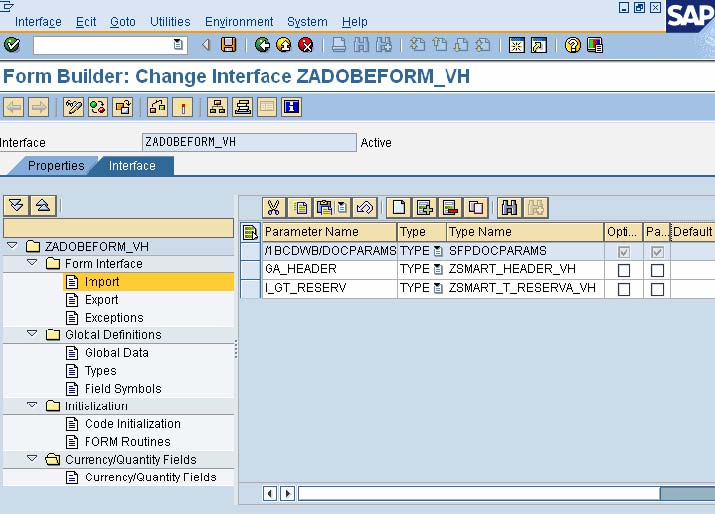Click the Delete Row icon
The image size is (715, 514).
click(450, 208)
